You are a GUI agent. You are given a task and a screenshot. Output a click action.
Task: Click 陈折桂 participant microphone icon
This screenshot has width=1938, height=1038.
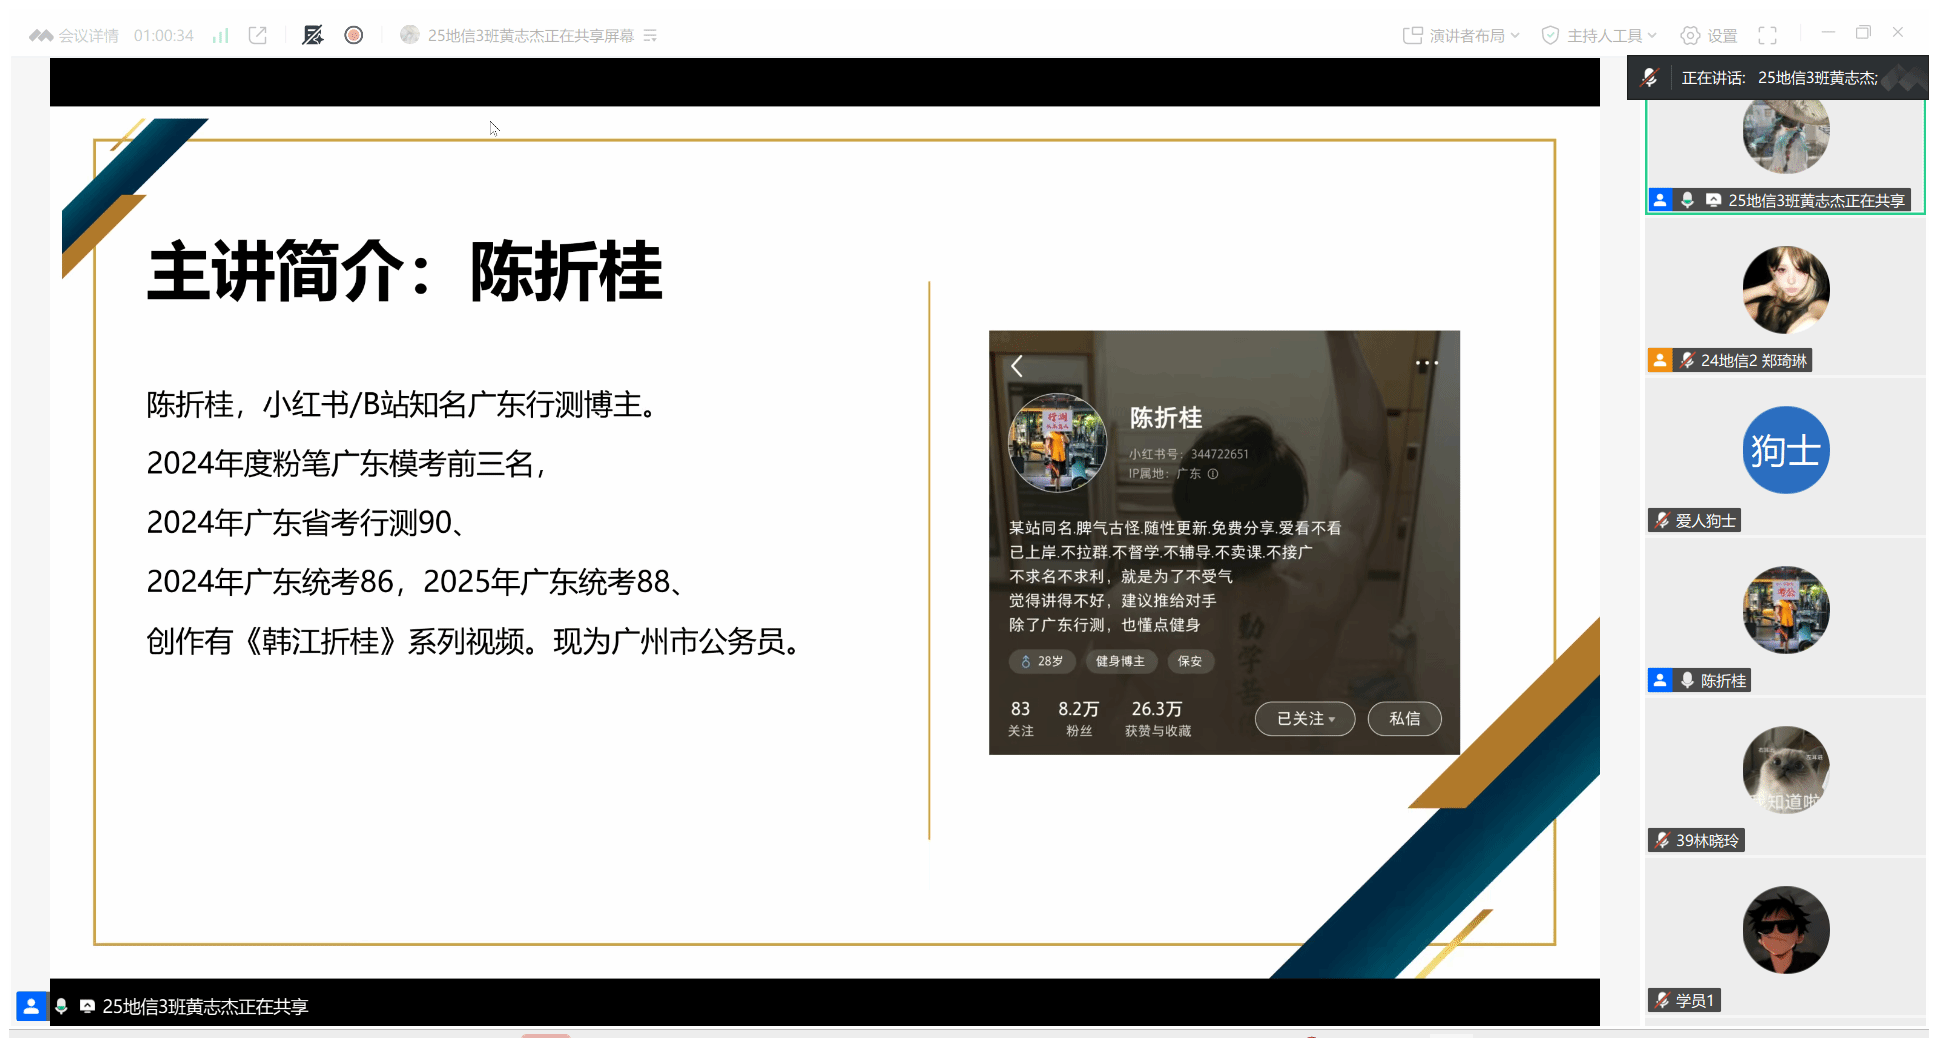[x=1687, y=681]
